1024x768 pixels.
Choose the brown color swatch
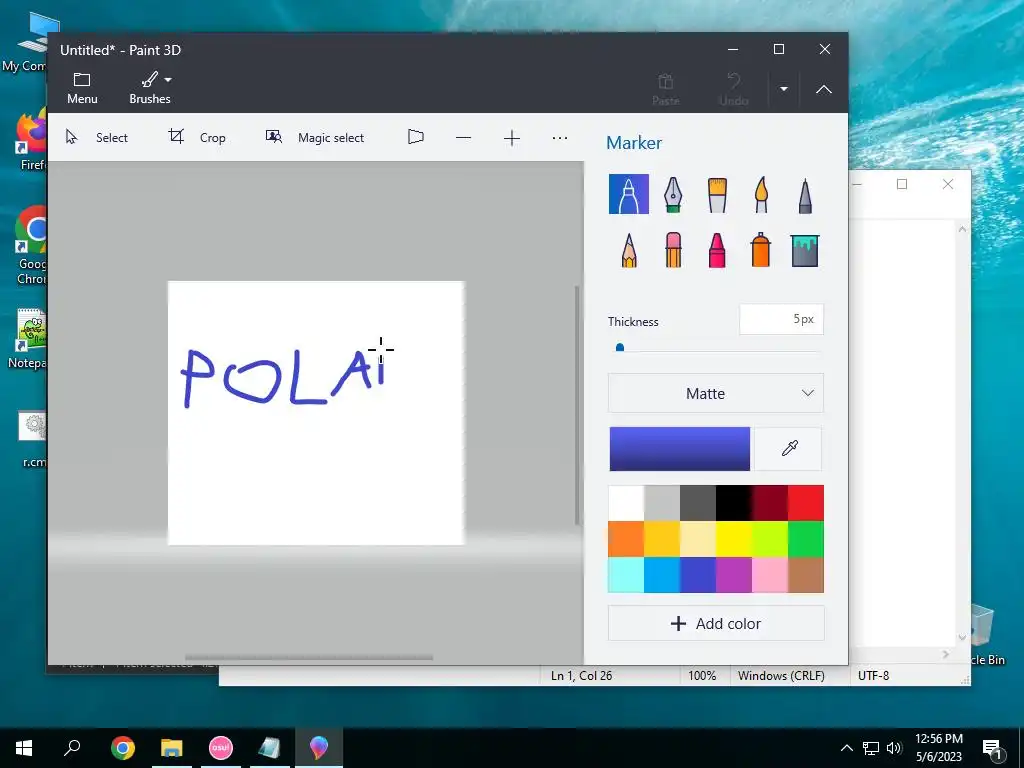pos(806,575)
